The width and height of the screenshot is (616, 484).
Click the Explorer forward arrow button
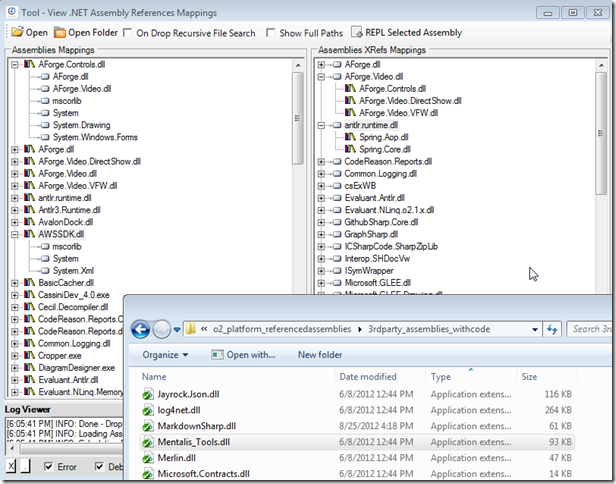pyautogui.click(x=163, y=329)
